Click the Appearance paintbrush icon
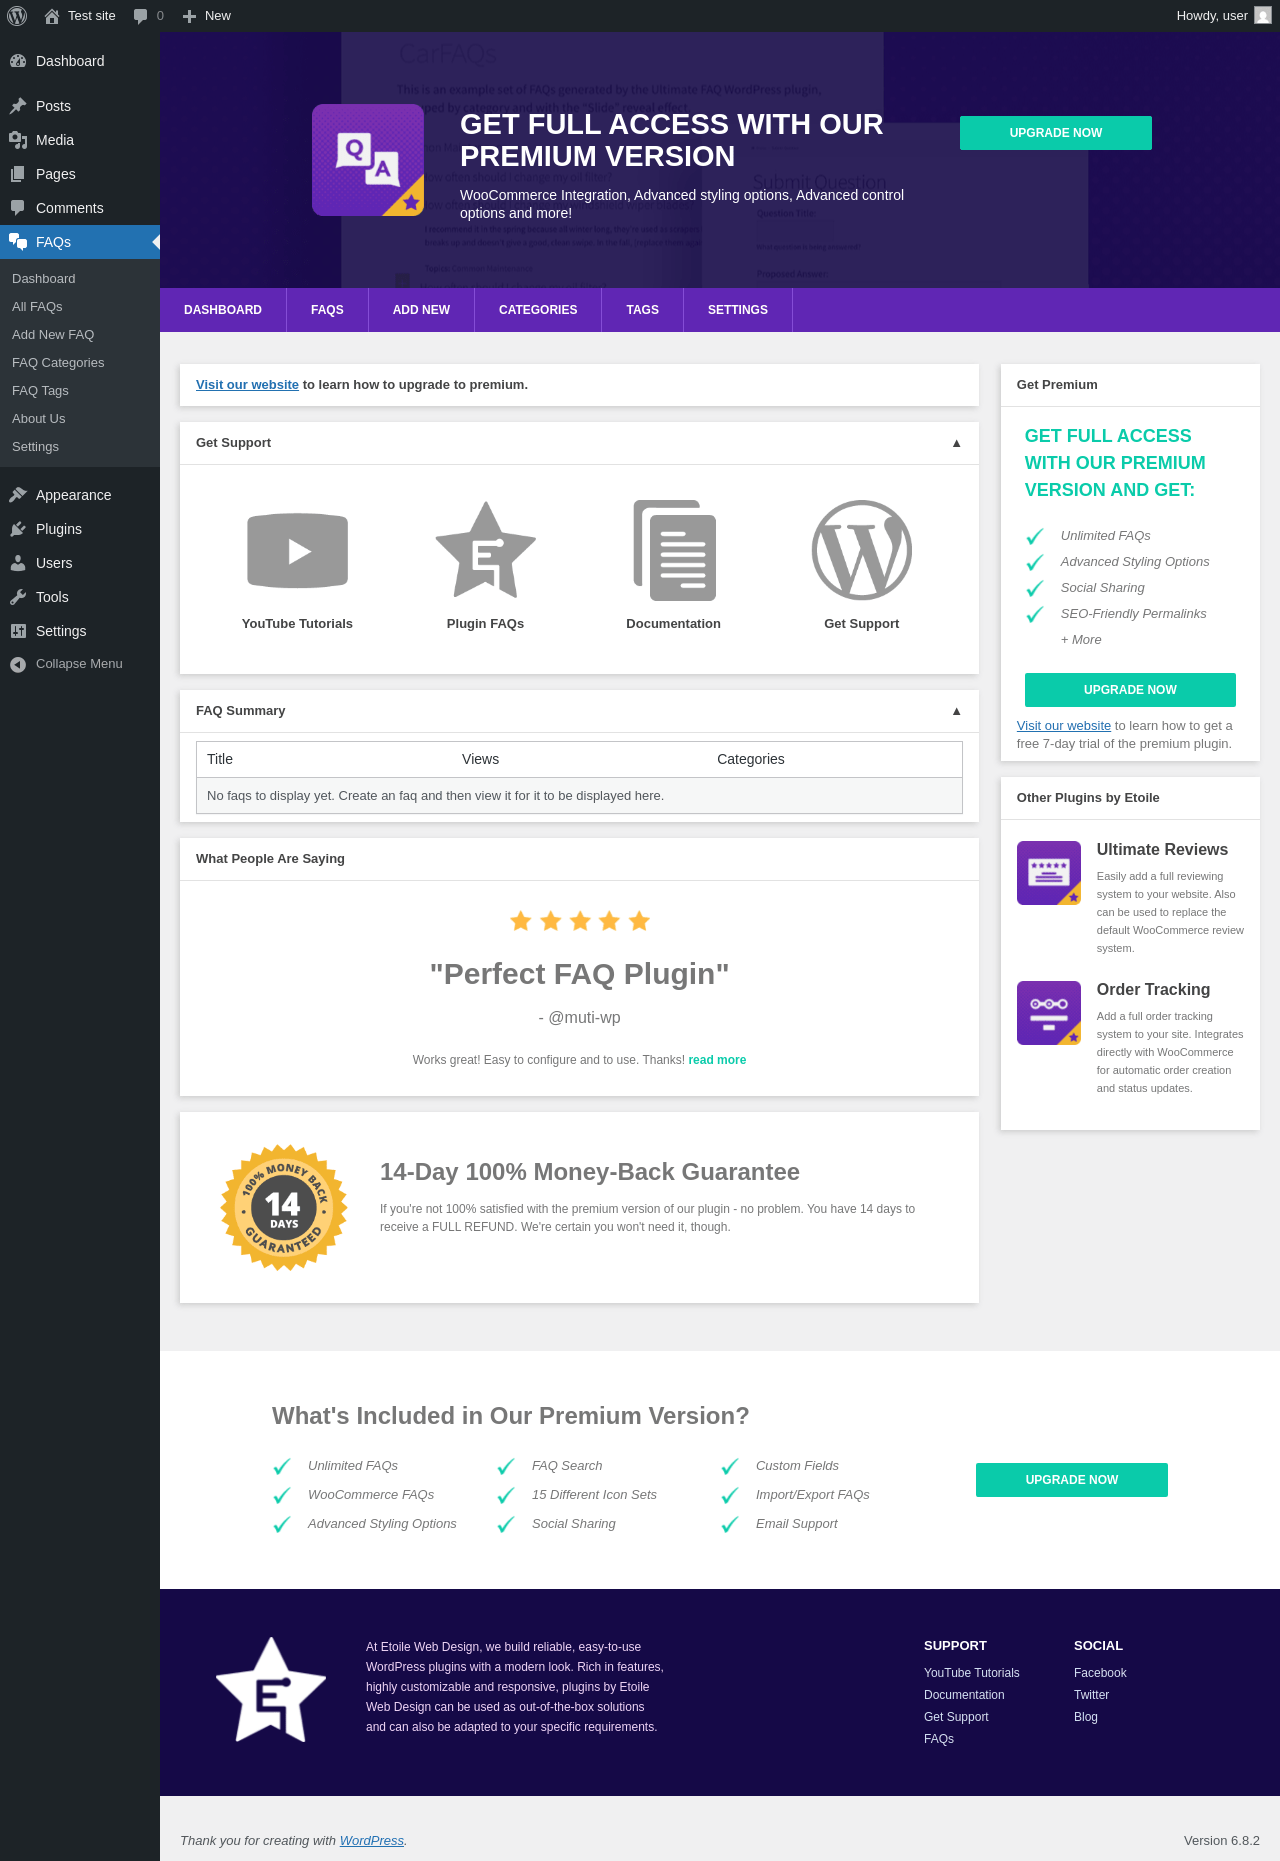 pyautogui.click(x=18, y=495)
